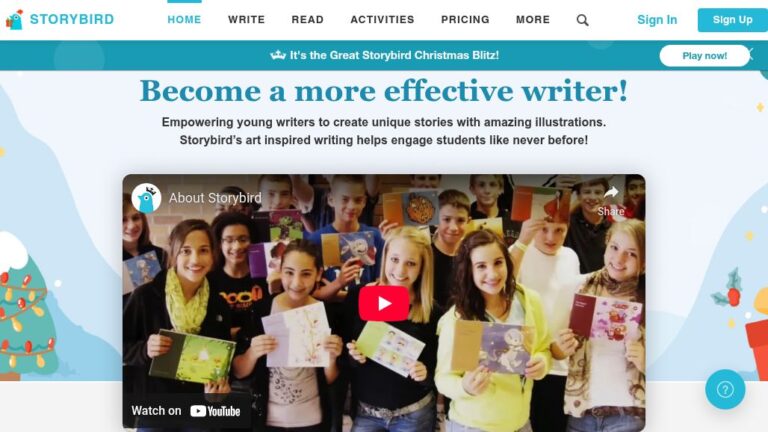The height and width of the screenshot is (432, 768).
Task: Click the Sign In link
Action: [657, 20]
